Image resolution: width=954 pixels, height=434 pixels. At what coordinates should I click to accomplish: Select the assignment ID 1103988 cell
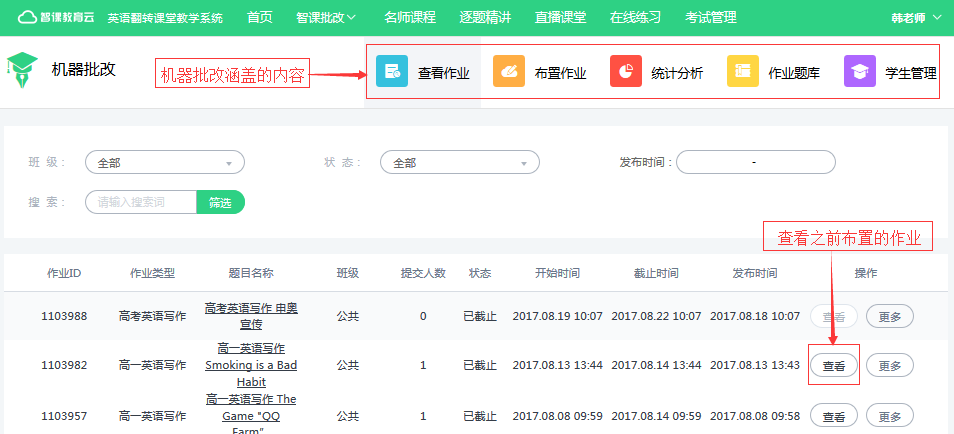(x=64, y=316)
